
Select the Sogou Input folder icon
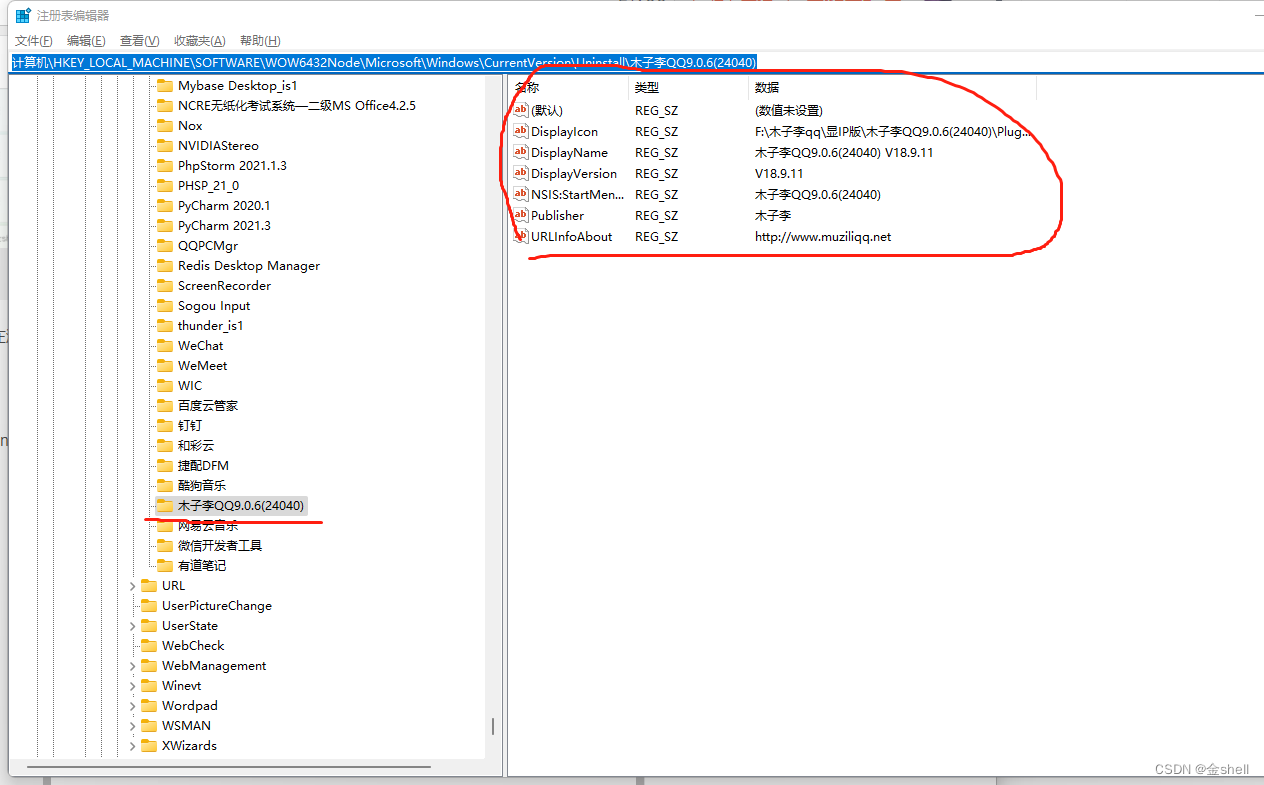[x=164, y=306]
